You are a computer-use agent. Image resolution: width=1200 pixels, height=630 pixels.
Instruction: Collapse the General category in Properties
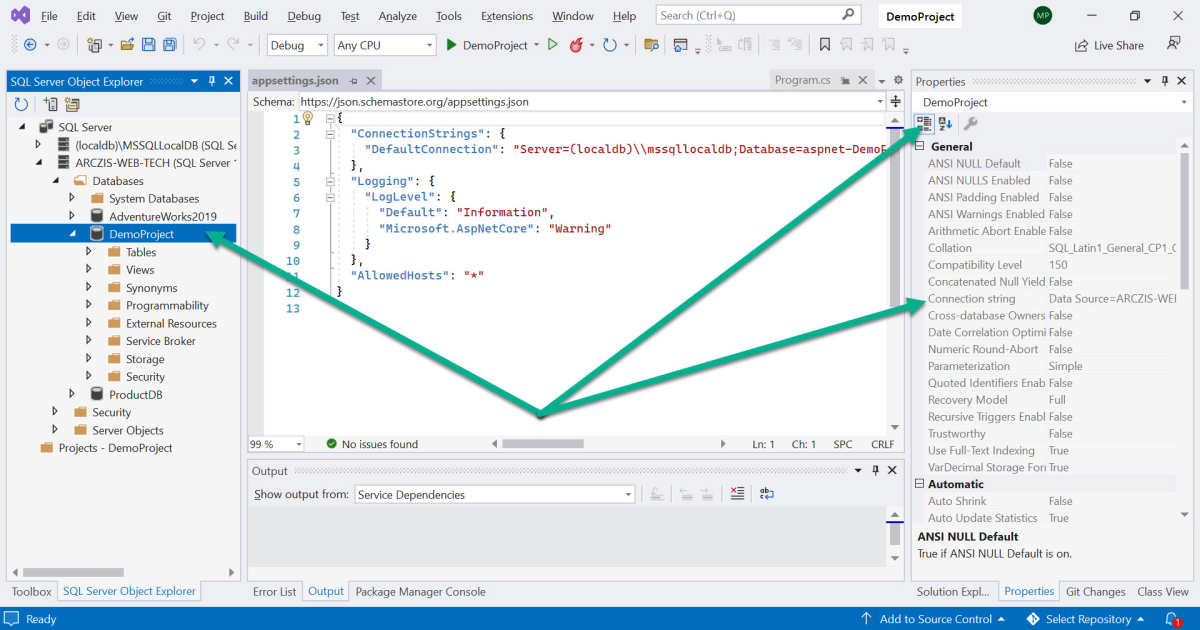[920, 147]
